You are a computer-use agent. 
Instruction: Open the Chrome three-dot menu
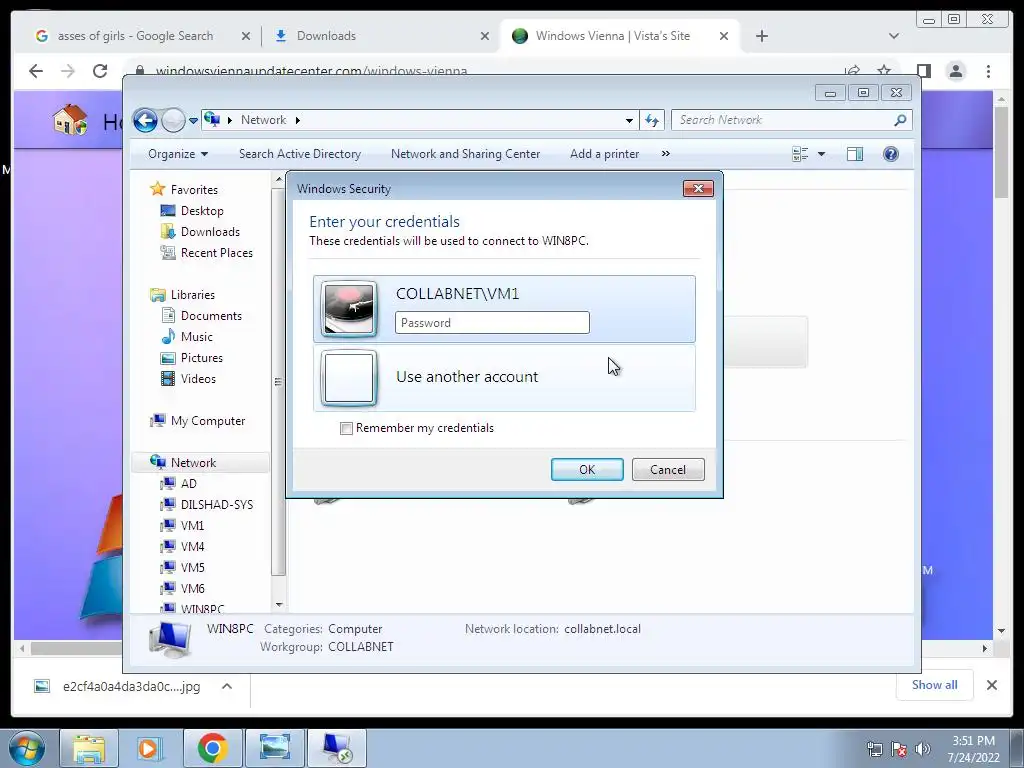pyautogui.click(x=989, y=71)
